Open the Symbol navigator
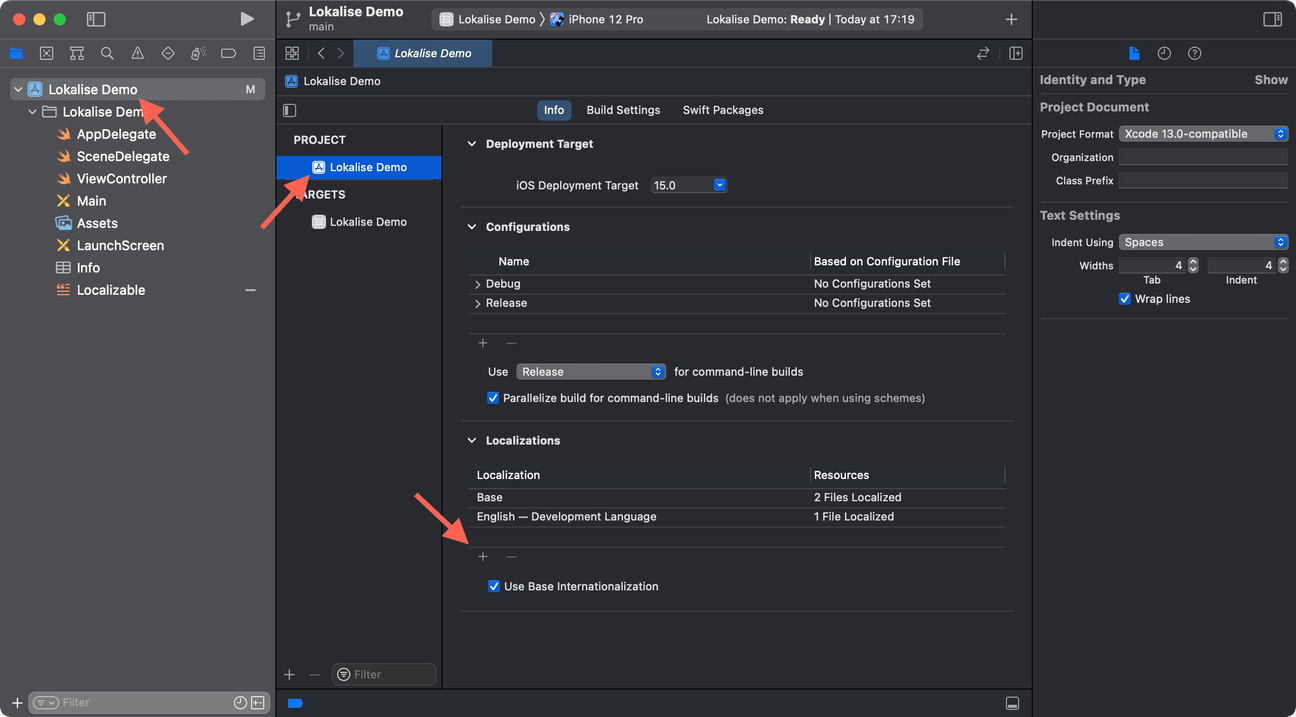1296x717 pixels. (76, 53)
